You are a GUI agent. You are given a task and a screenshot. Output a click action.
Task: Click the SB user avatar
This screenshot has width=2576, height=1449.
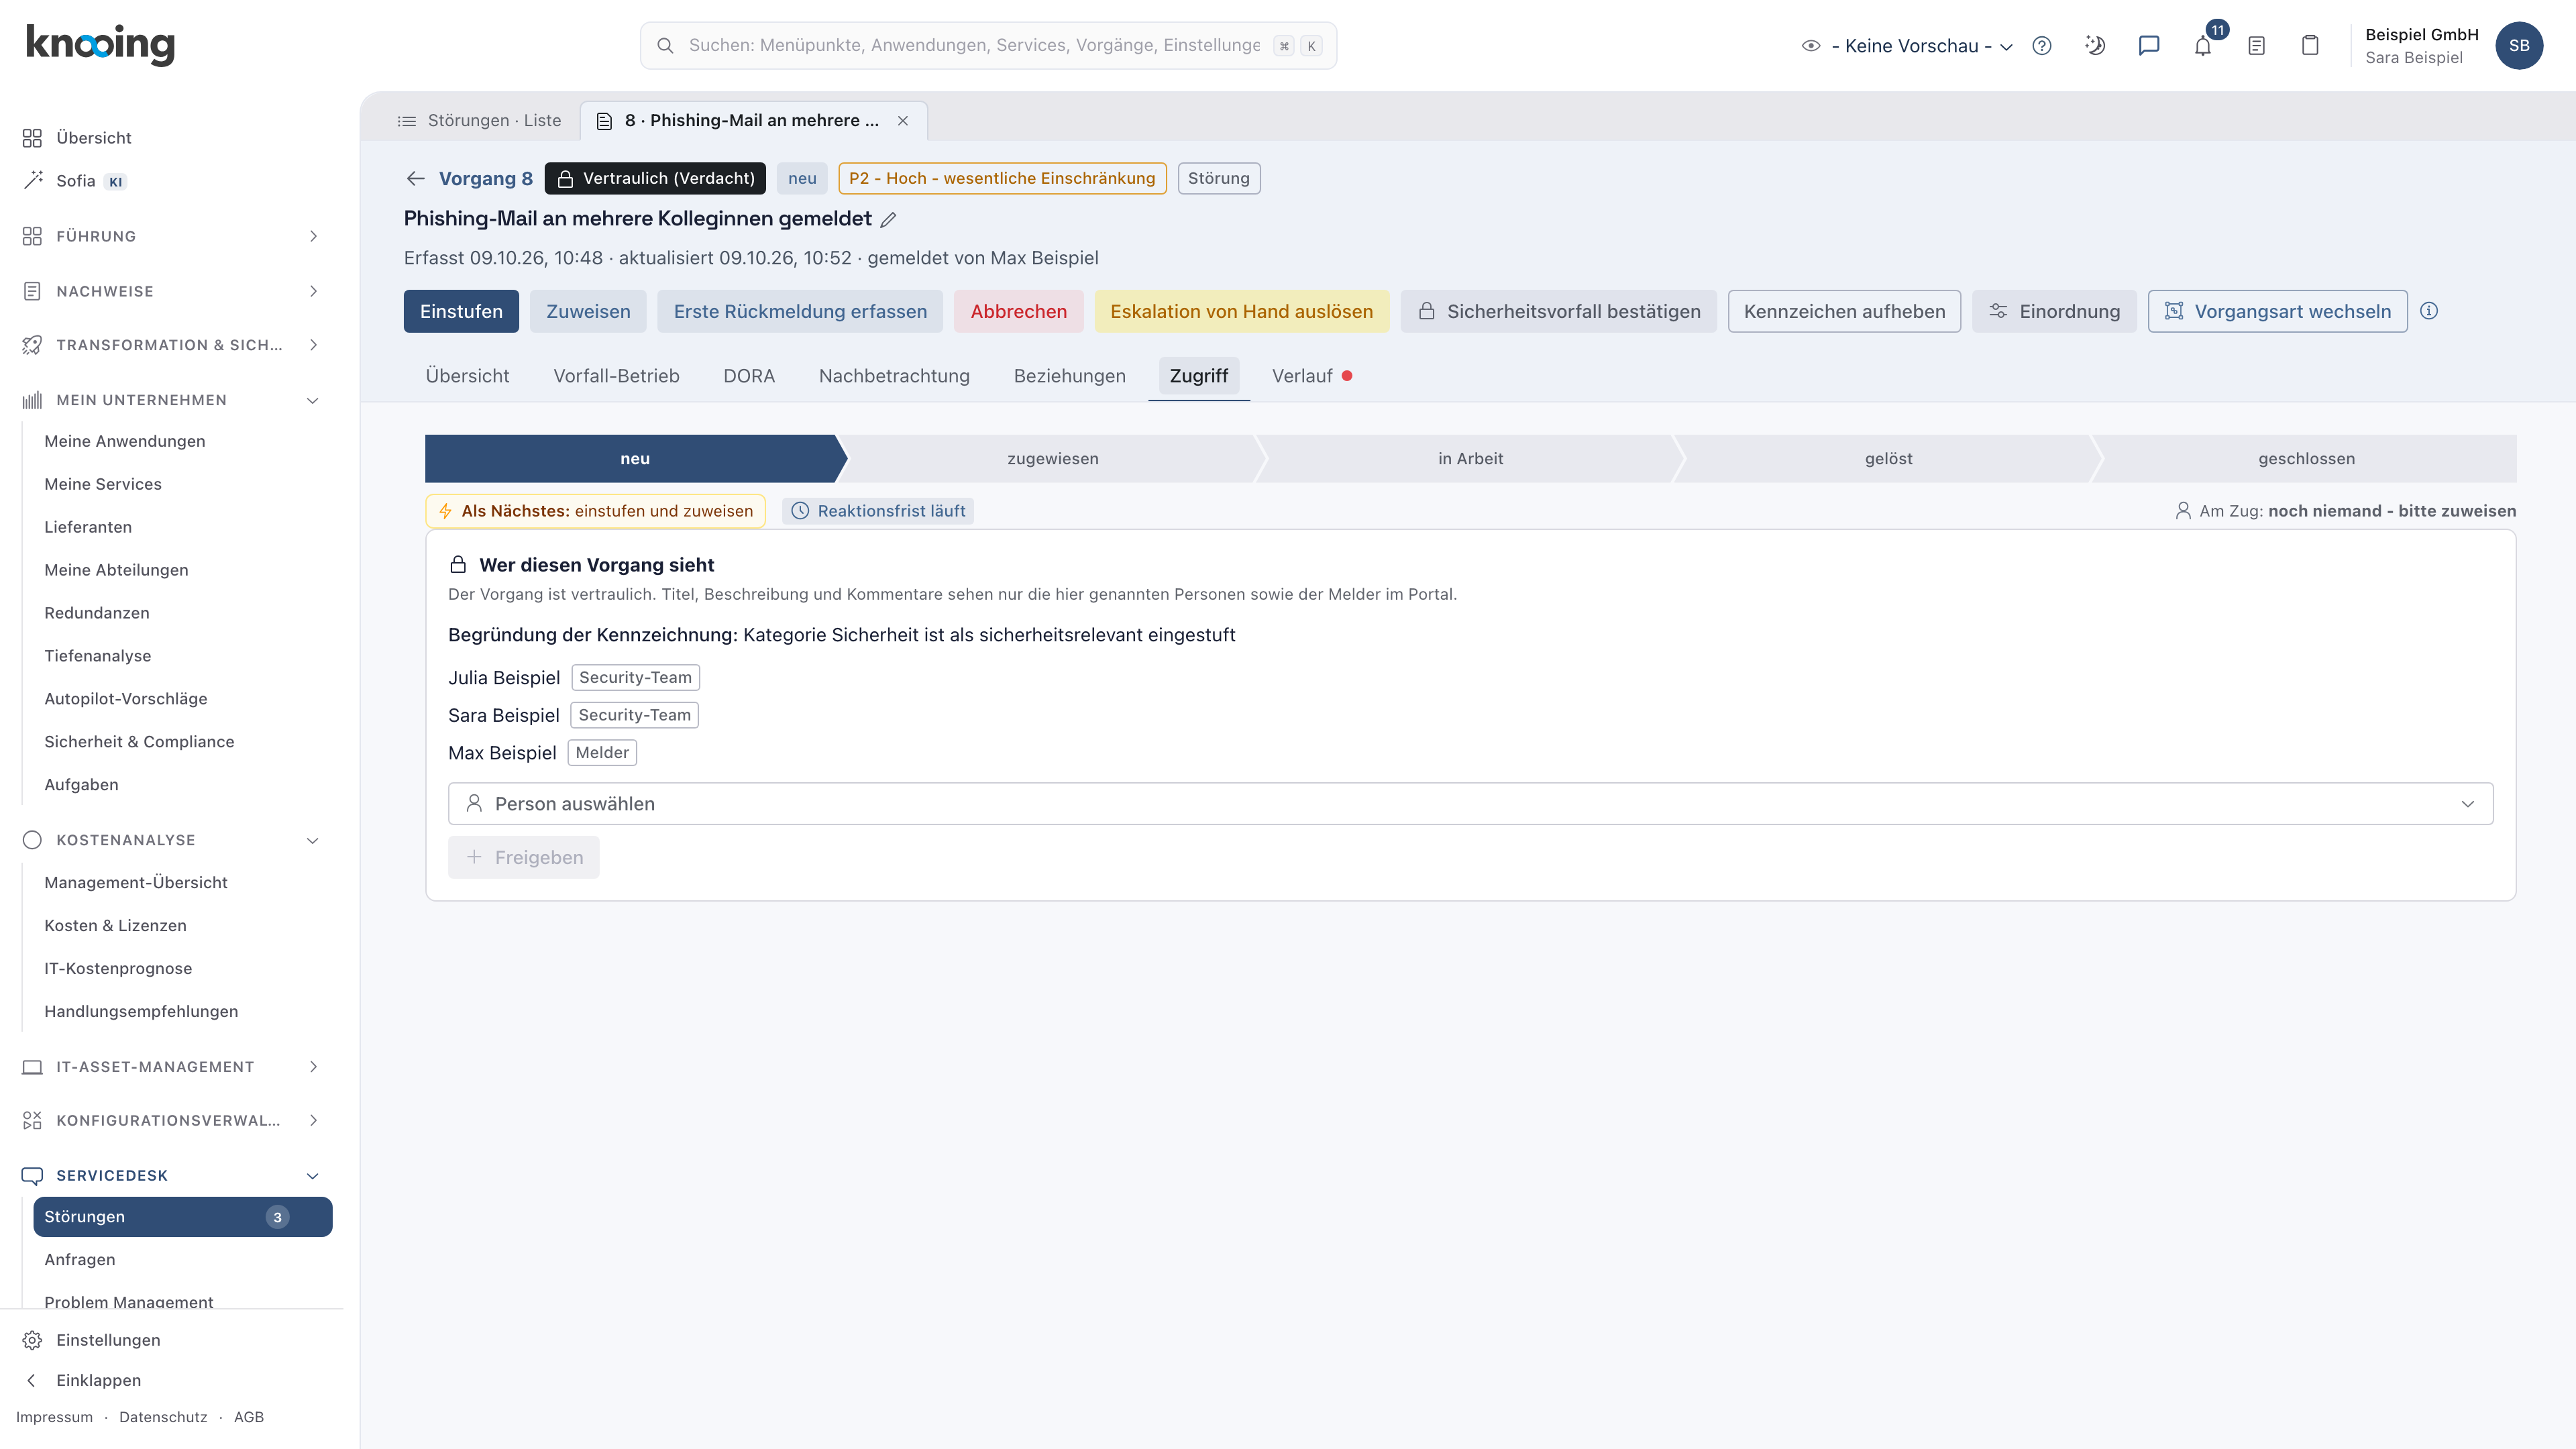[2519, 46]
